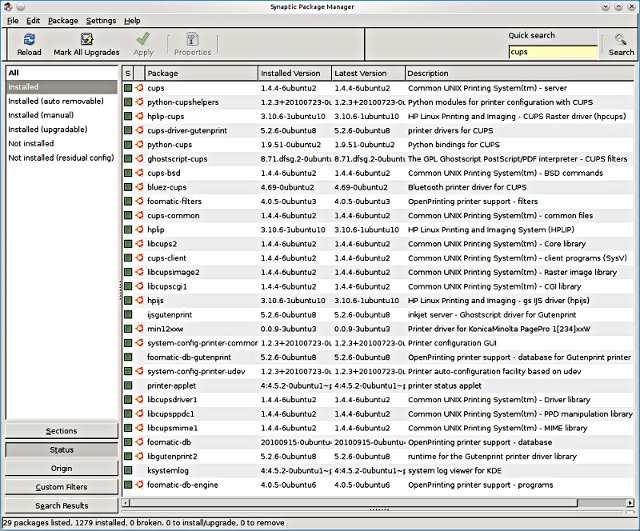Click the Ubuntu logo icon beside foomatic-db
The image size is (640, 531).
point(139,441)
